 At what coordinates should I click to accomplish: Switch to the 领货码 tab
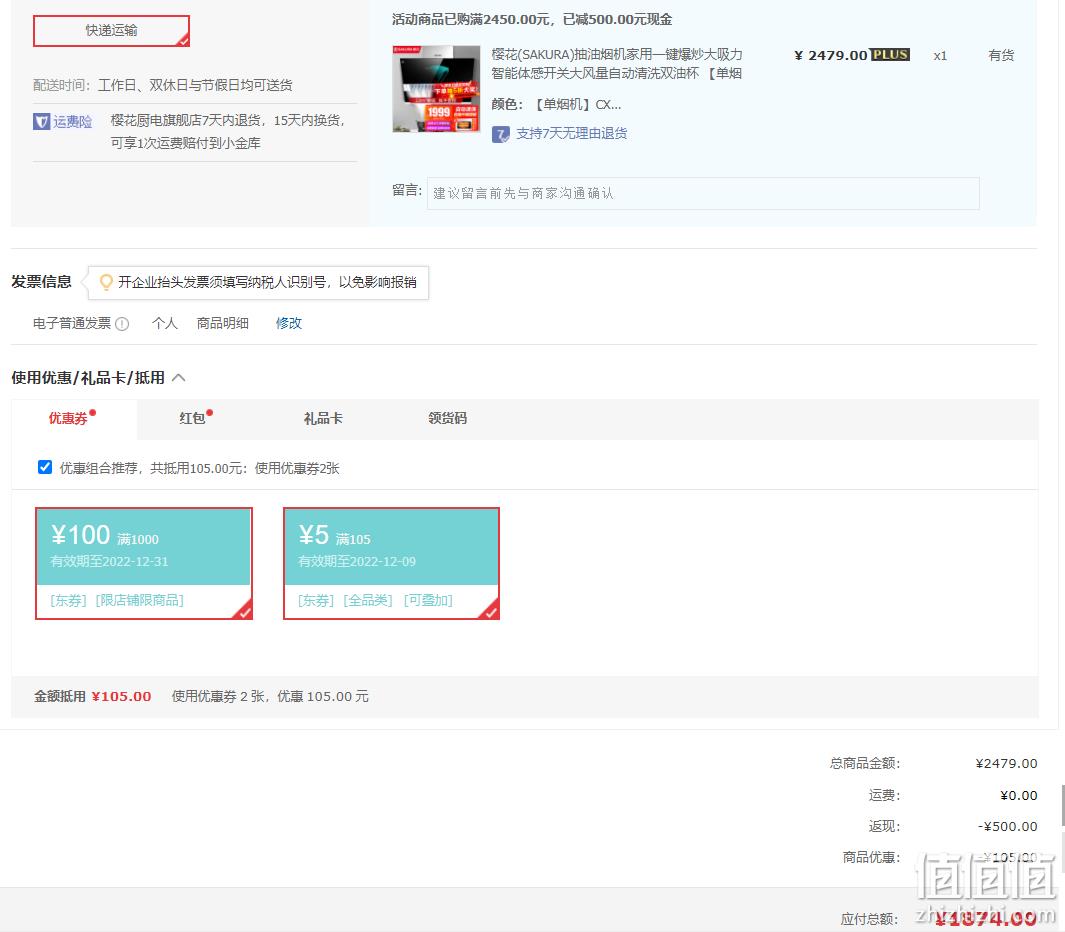pos(448,418)
